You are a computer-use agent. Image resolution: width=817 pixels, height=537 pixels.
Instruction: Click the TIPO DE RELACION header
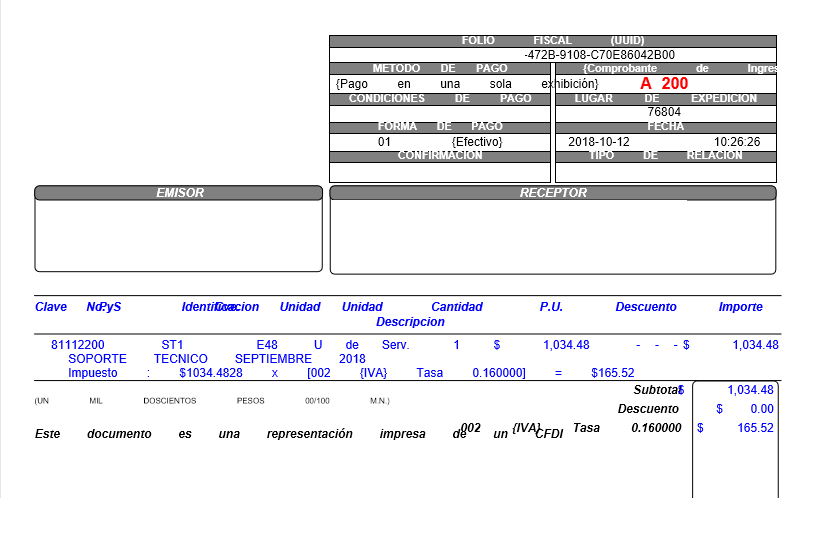(666, 156)
